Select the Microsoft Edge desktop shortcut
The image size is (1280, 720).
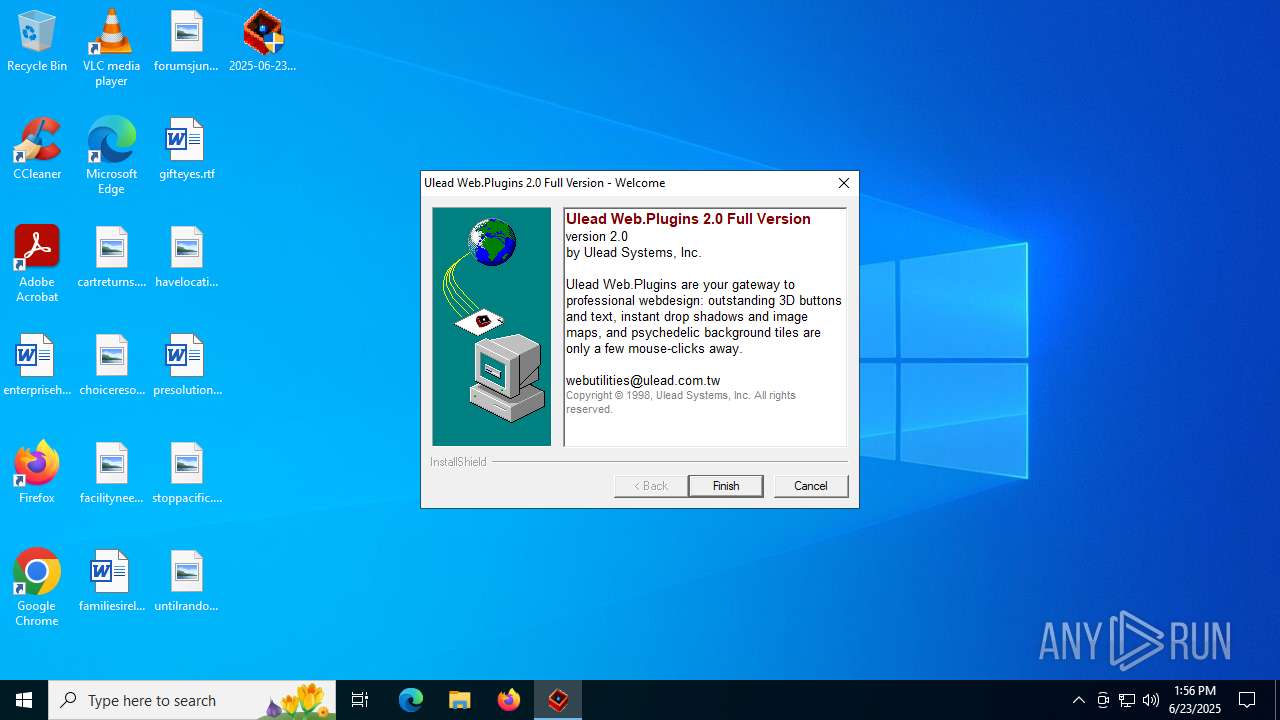click(x=111, y=156)
